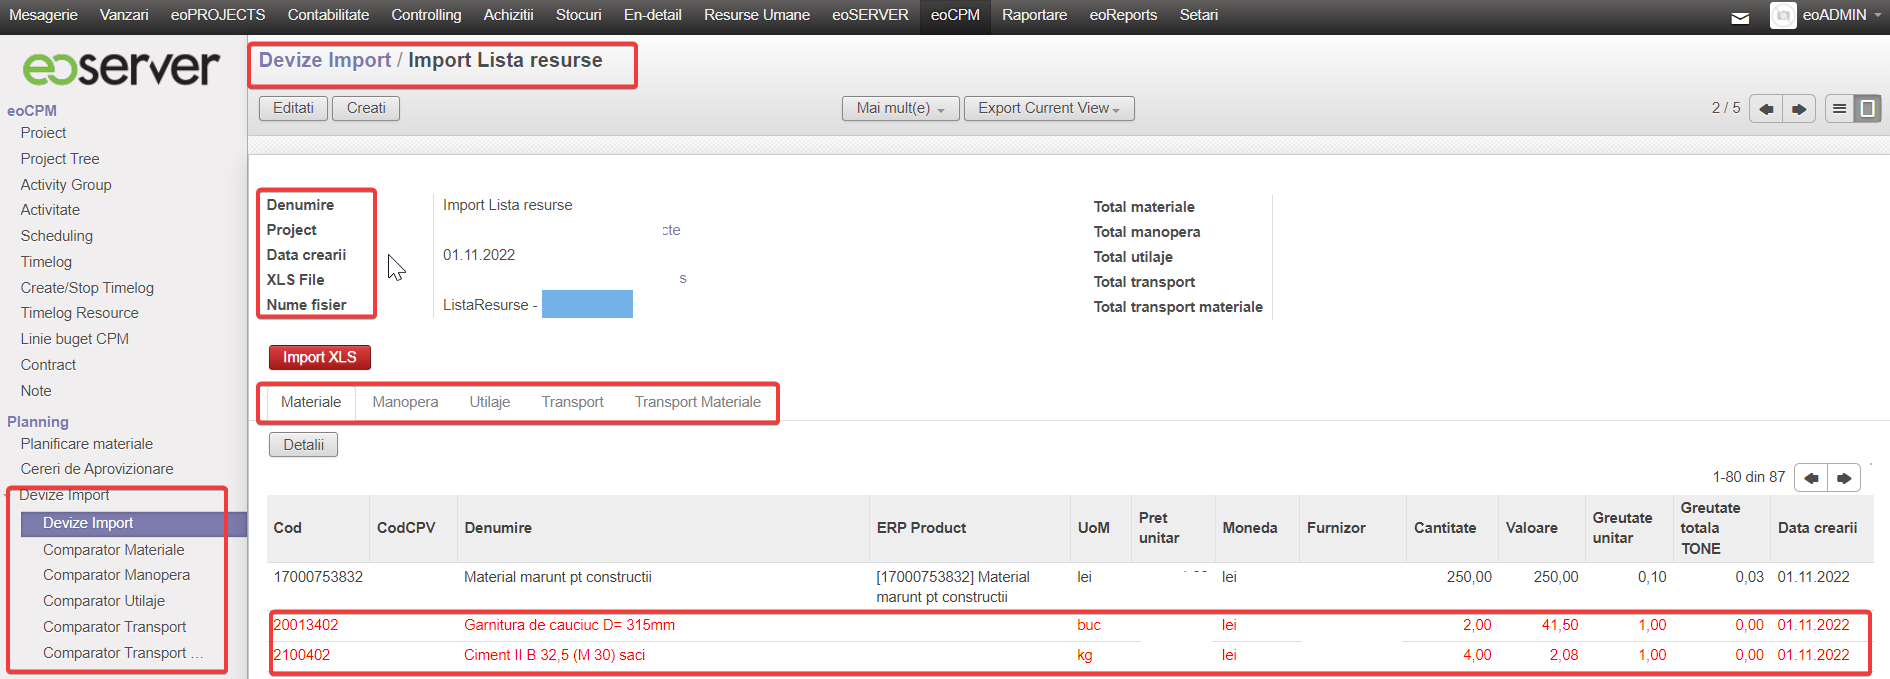The image size is (1890, 679).
Task: Switch to form view icon
Action: point(1867,109)
